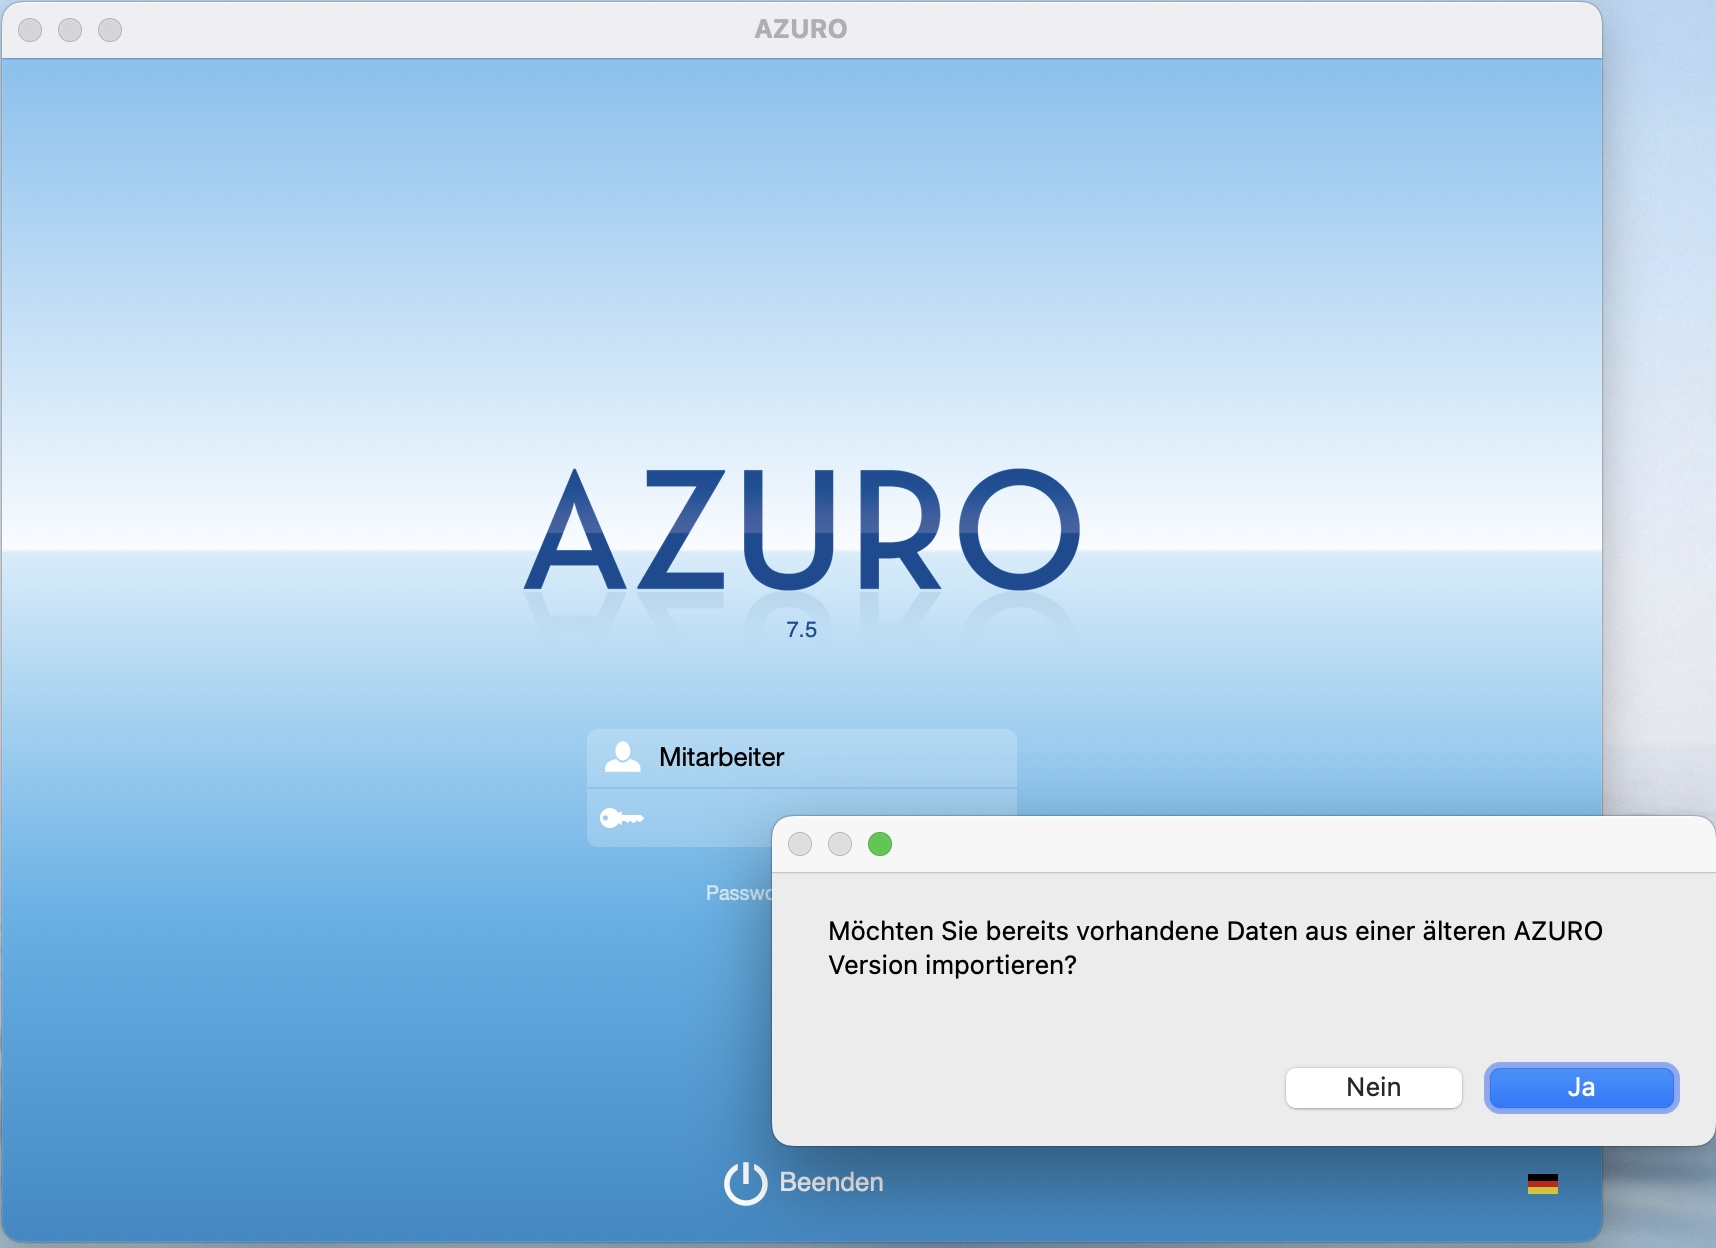The width and height of the screenshot is (1716, 1248).
Task: Click the AZURO 7.5 version number
Action: pyautogui.click(x=801, y=630)
